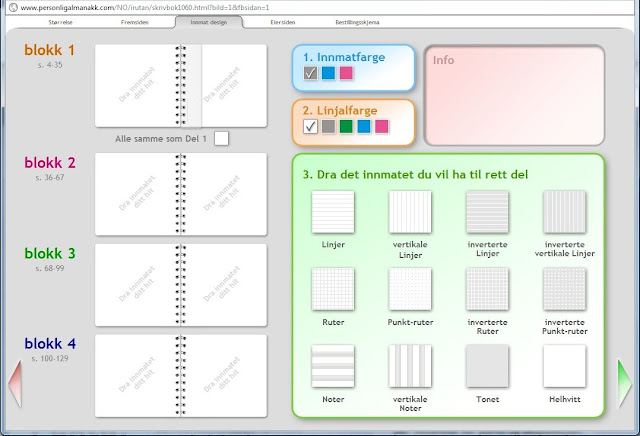Click the '1. Innmatfarge' heading
The height and width of the screenshot is (436, 640).
point(344,57)
